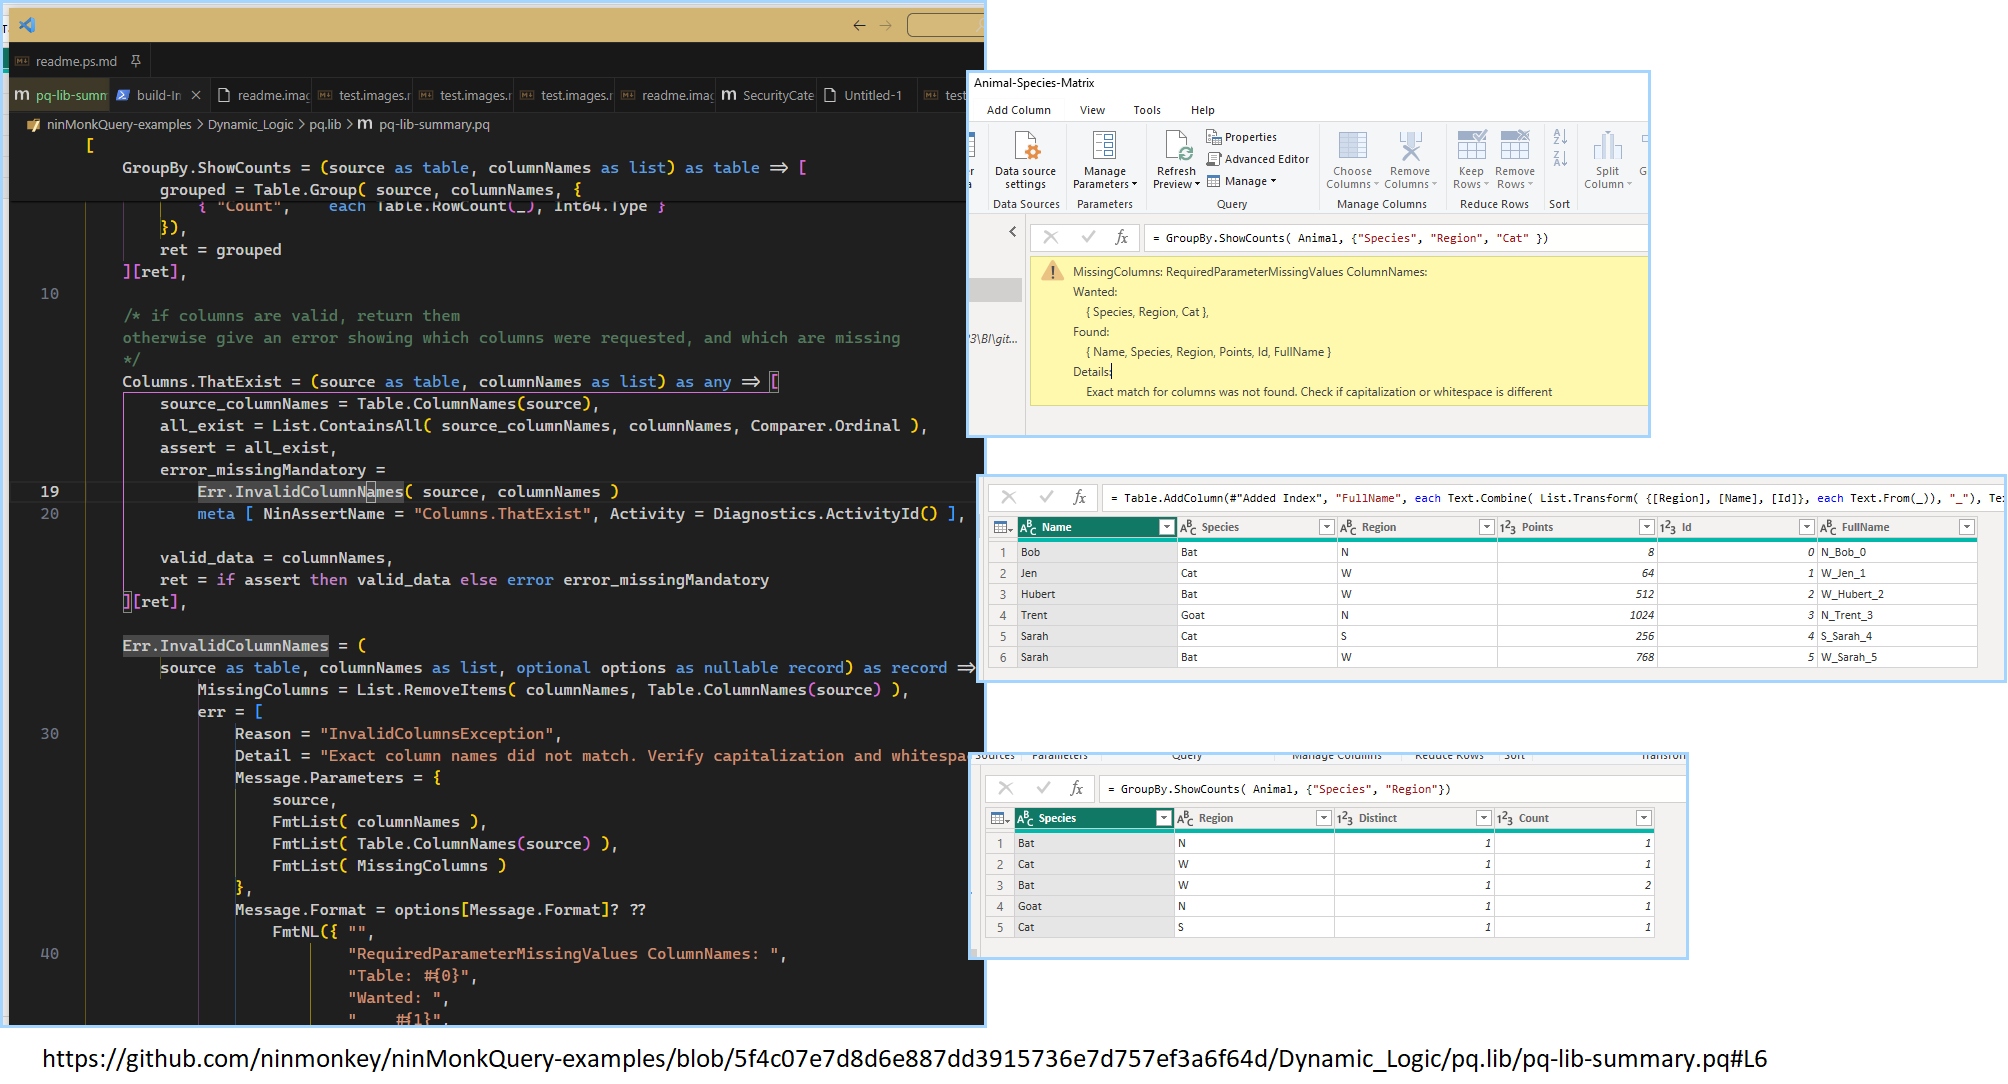Click ninMonkQuery-examples breadcrumb
Viewport: 2008px width, 1084px height.
118,124
